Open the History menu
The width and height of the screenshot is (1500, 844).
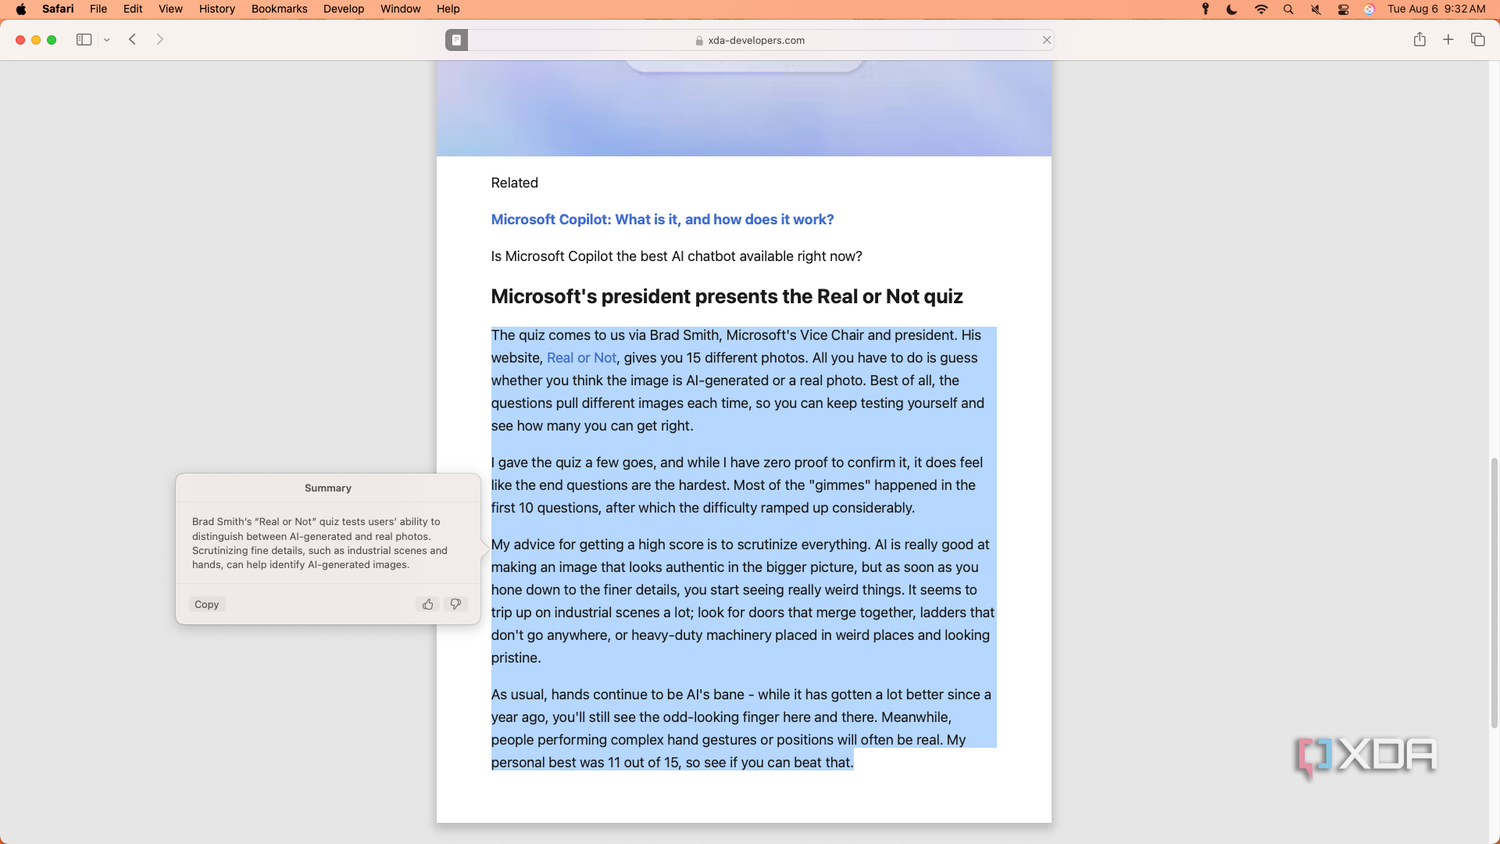217,9
